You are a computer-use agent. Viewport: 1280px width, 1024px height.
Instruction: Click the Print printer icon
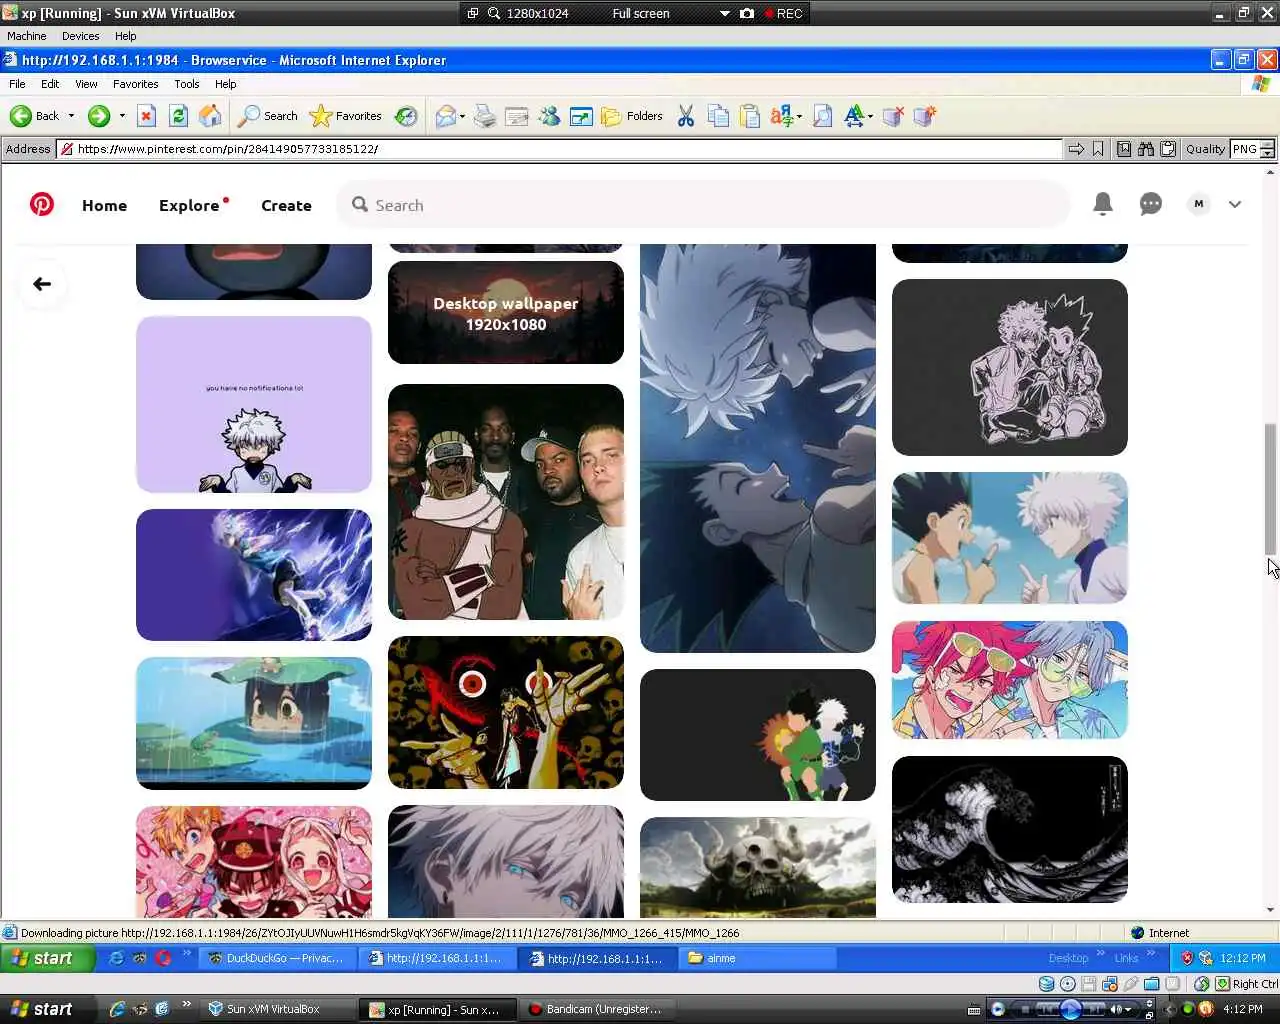(485, 116)
